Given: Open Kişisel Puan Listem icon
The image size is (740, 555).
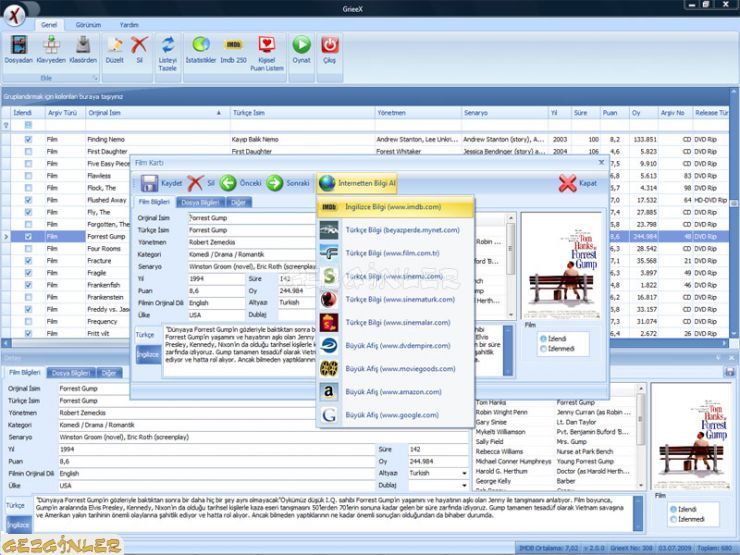Looking at the screenshot, I should pos(267,45).
